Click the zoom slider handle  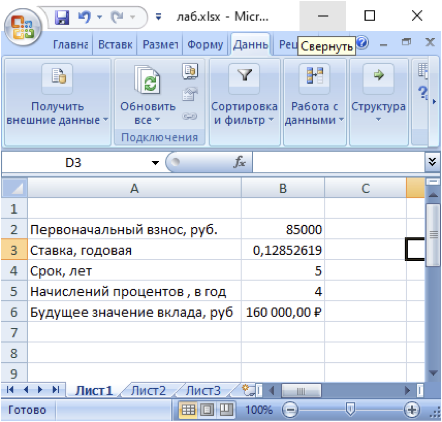(350, 409)
